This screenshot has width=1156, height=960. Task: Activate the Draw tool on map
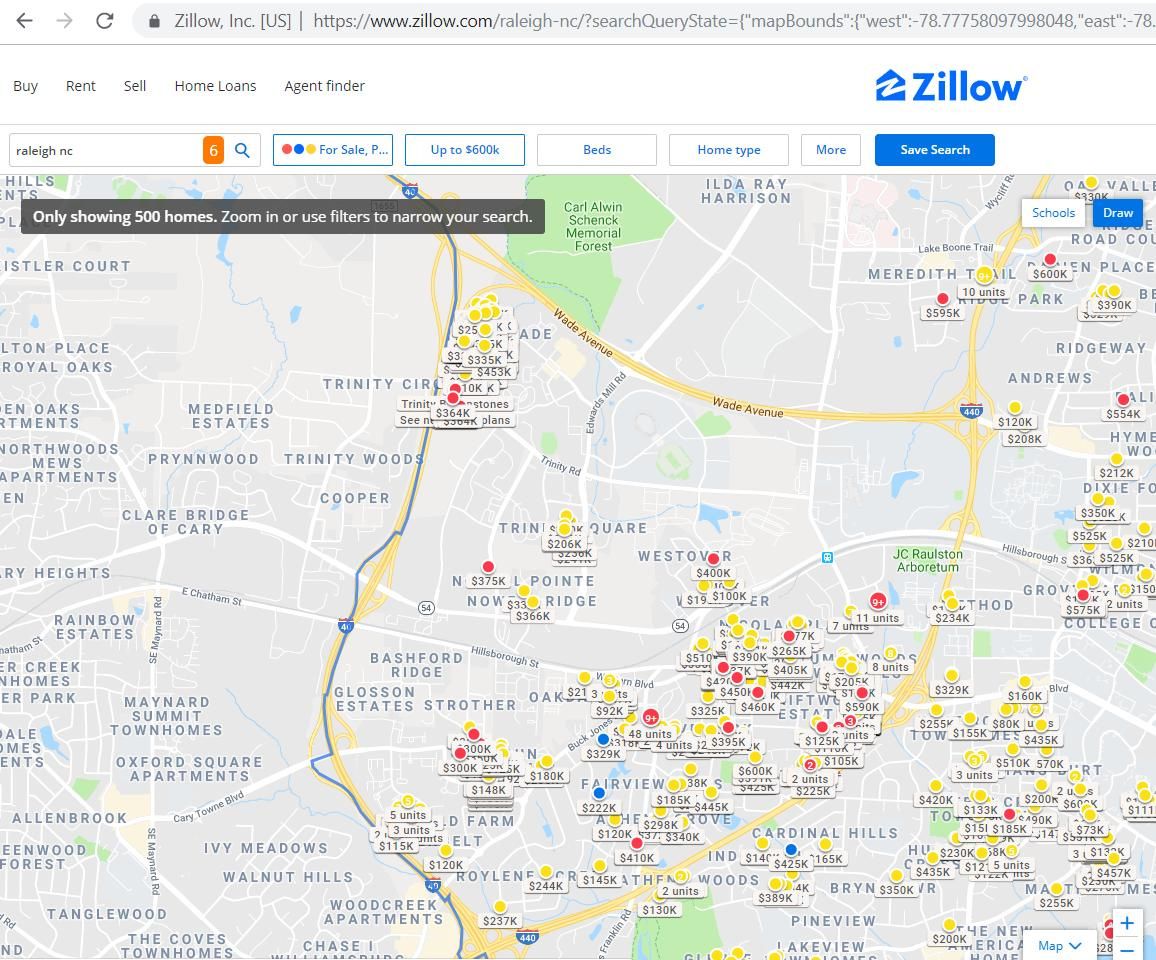(x=1118, y=212)
